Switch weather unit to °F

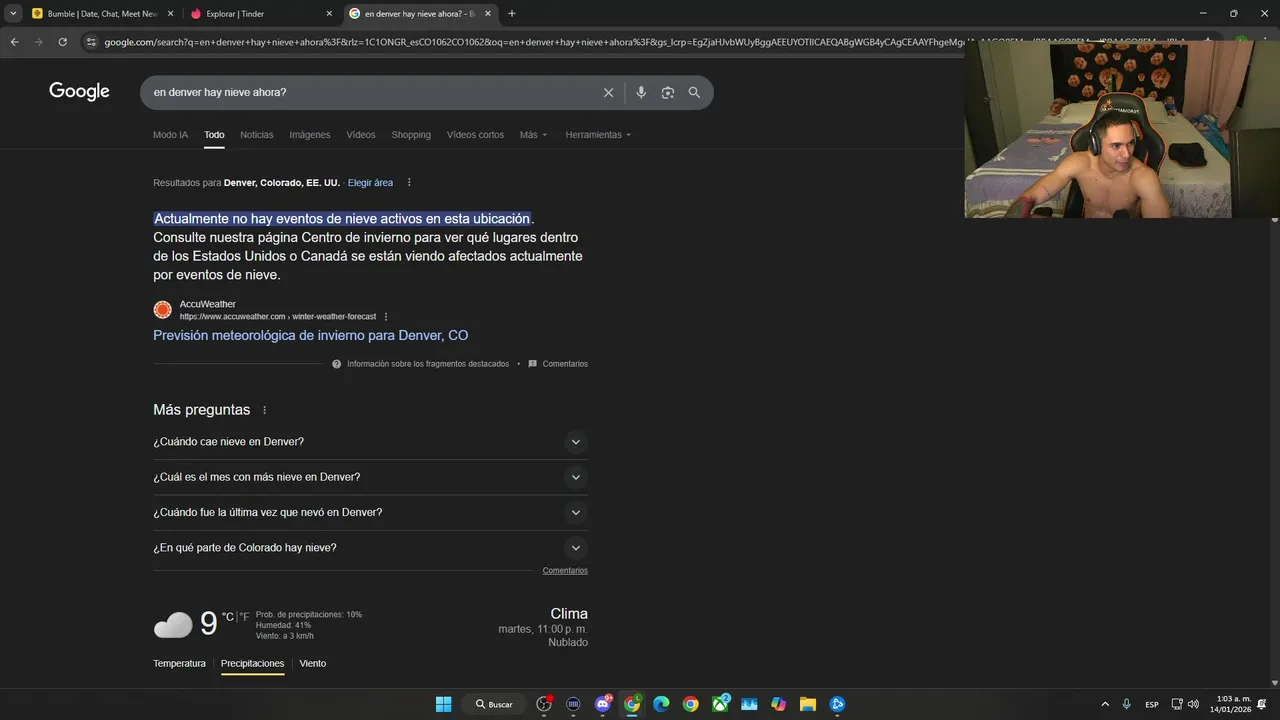tap(244, 617)
